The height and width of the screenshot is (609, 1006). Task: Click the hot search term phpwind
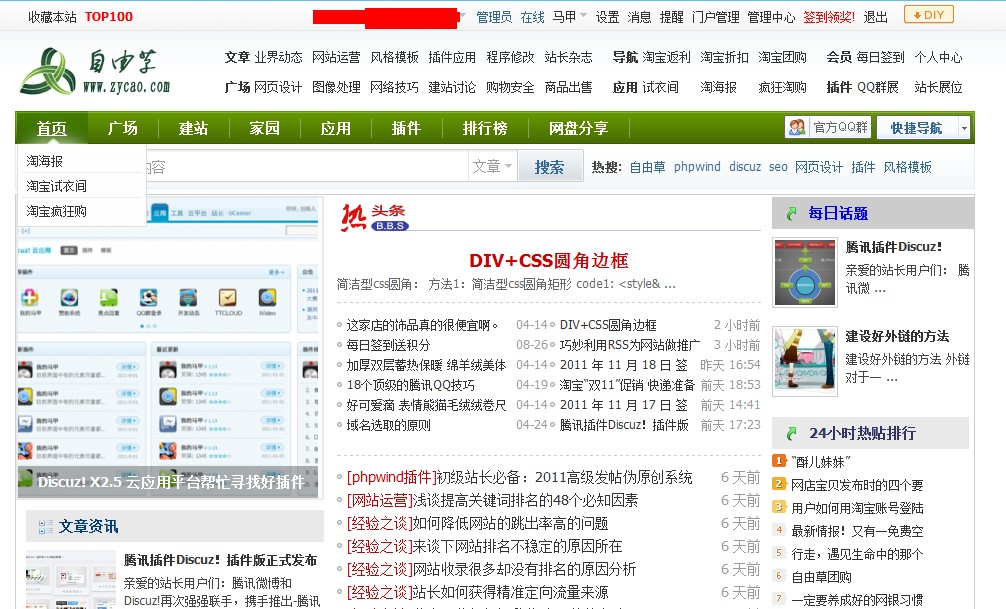coord(697,167)
